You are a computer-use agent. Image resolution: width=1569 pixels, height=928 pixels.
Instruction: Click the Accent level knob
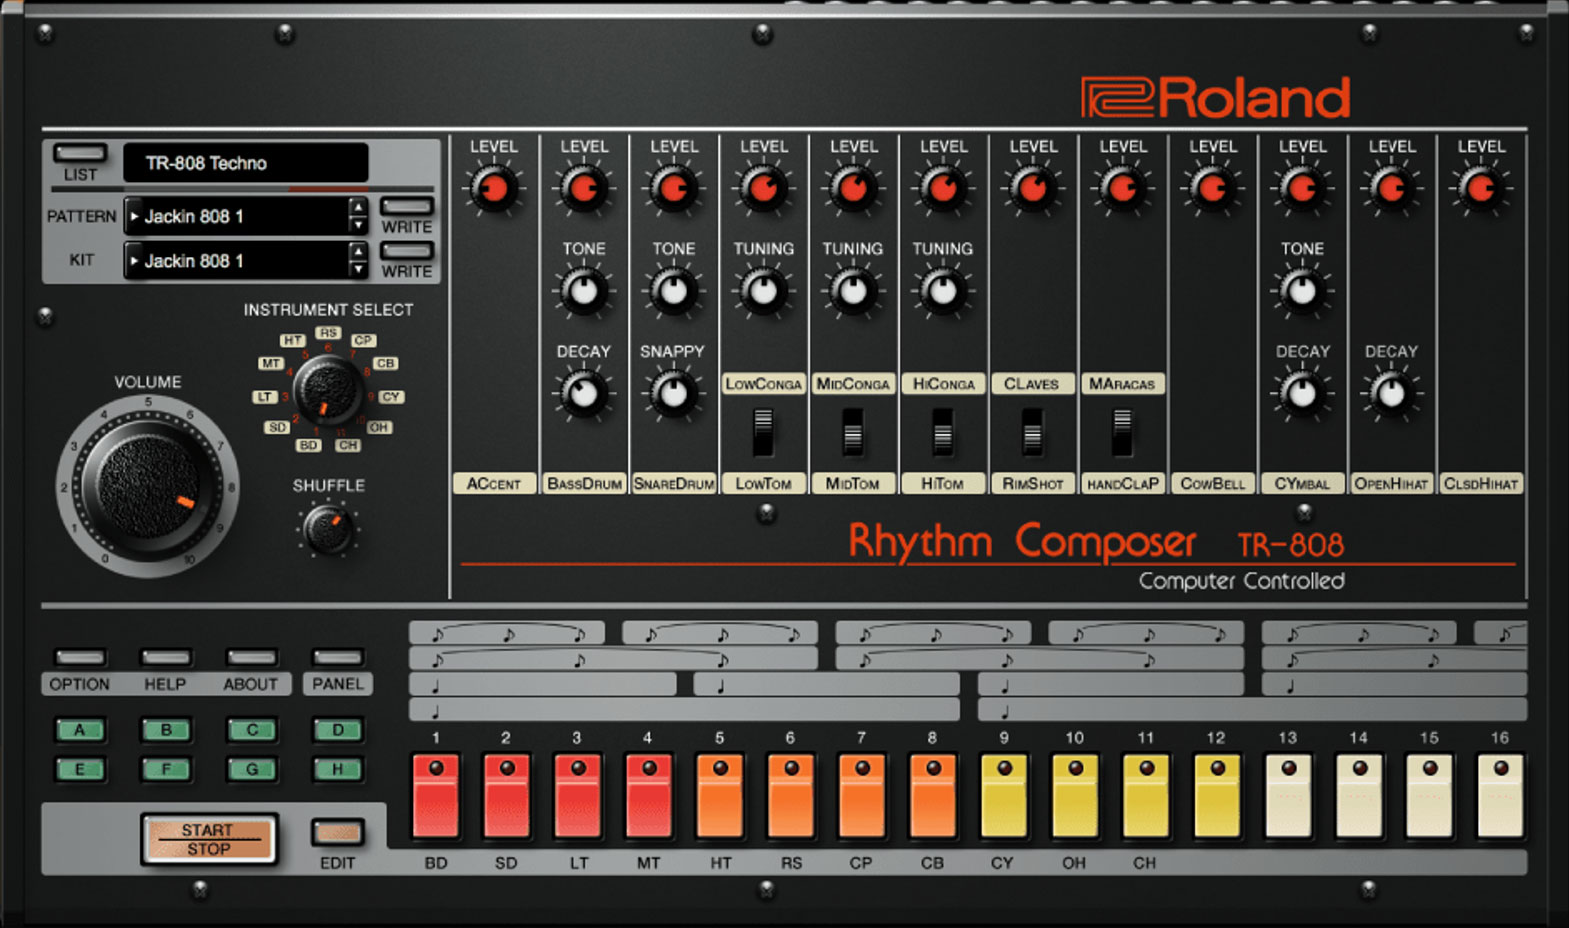coord(494,188)
